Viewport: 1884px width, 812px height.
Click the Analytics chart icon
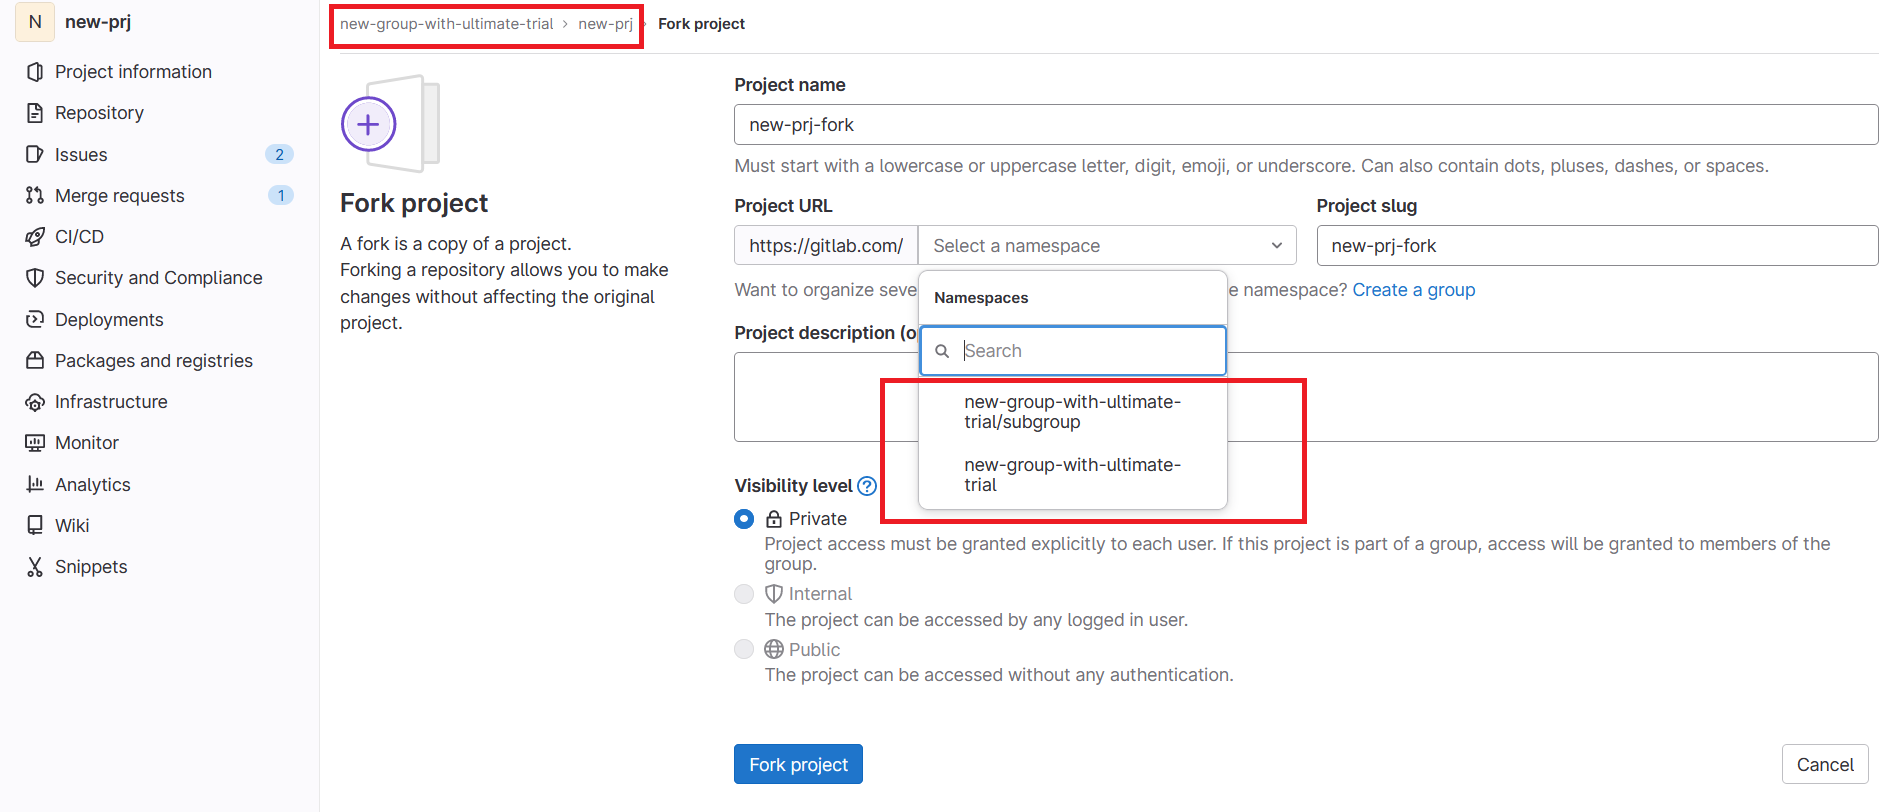tap(35, 484)
